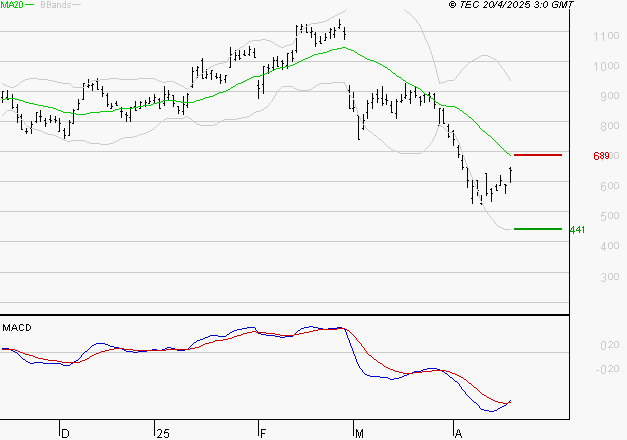627x440 pixels.
Task: Click the F month marker on axis
Action: coord(263,434)
